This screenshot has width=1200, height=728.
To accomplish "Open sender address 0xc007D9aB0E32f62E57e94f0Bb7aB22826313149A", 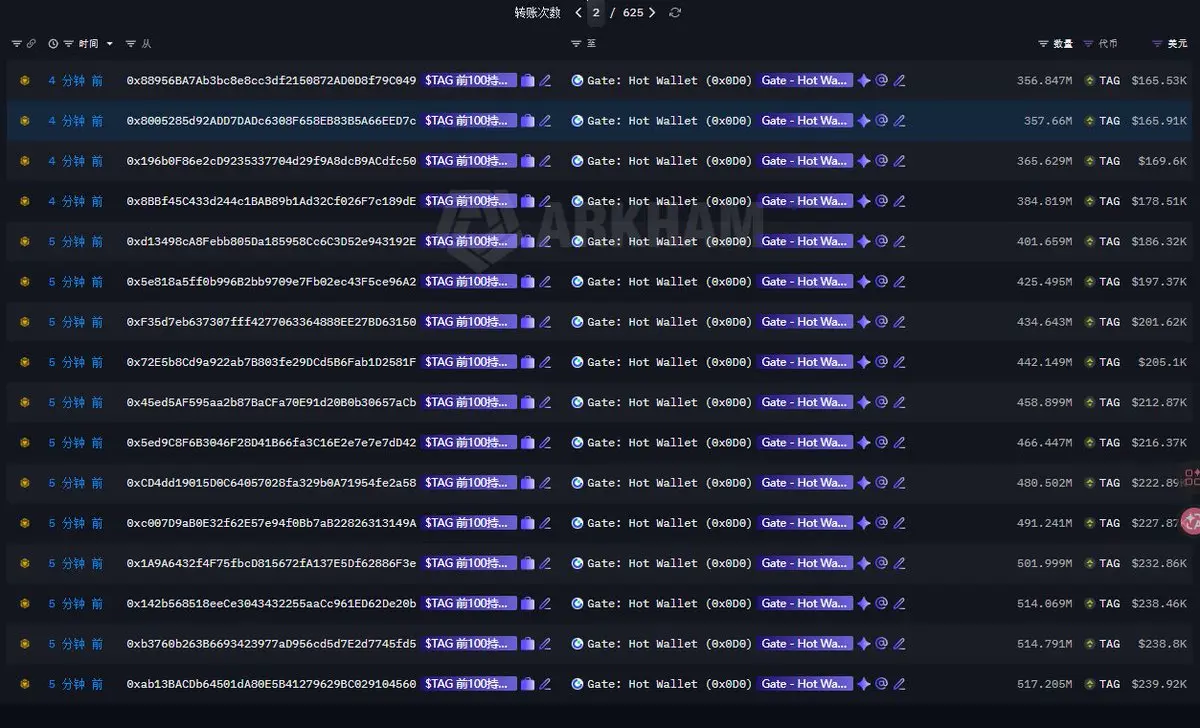I will click(x=271, y=523).
